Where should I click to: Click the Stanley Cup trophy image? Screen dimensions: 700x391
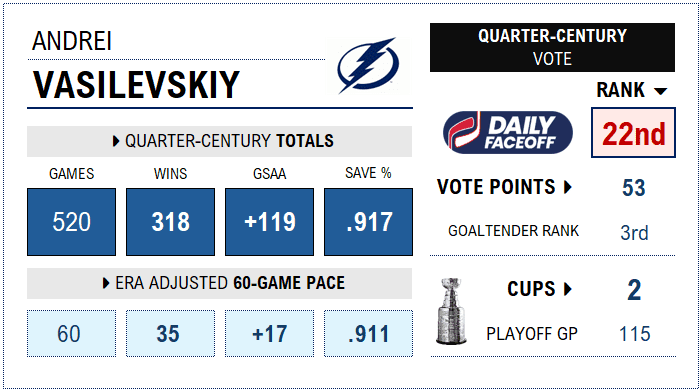click(451, 311)
